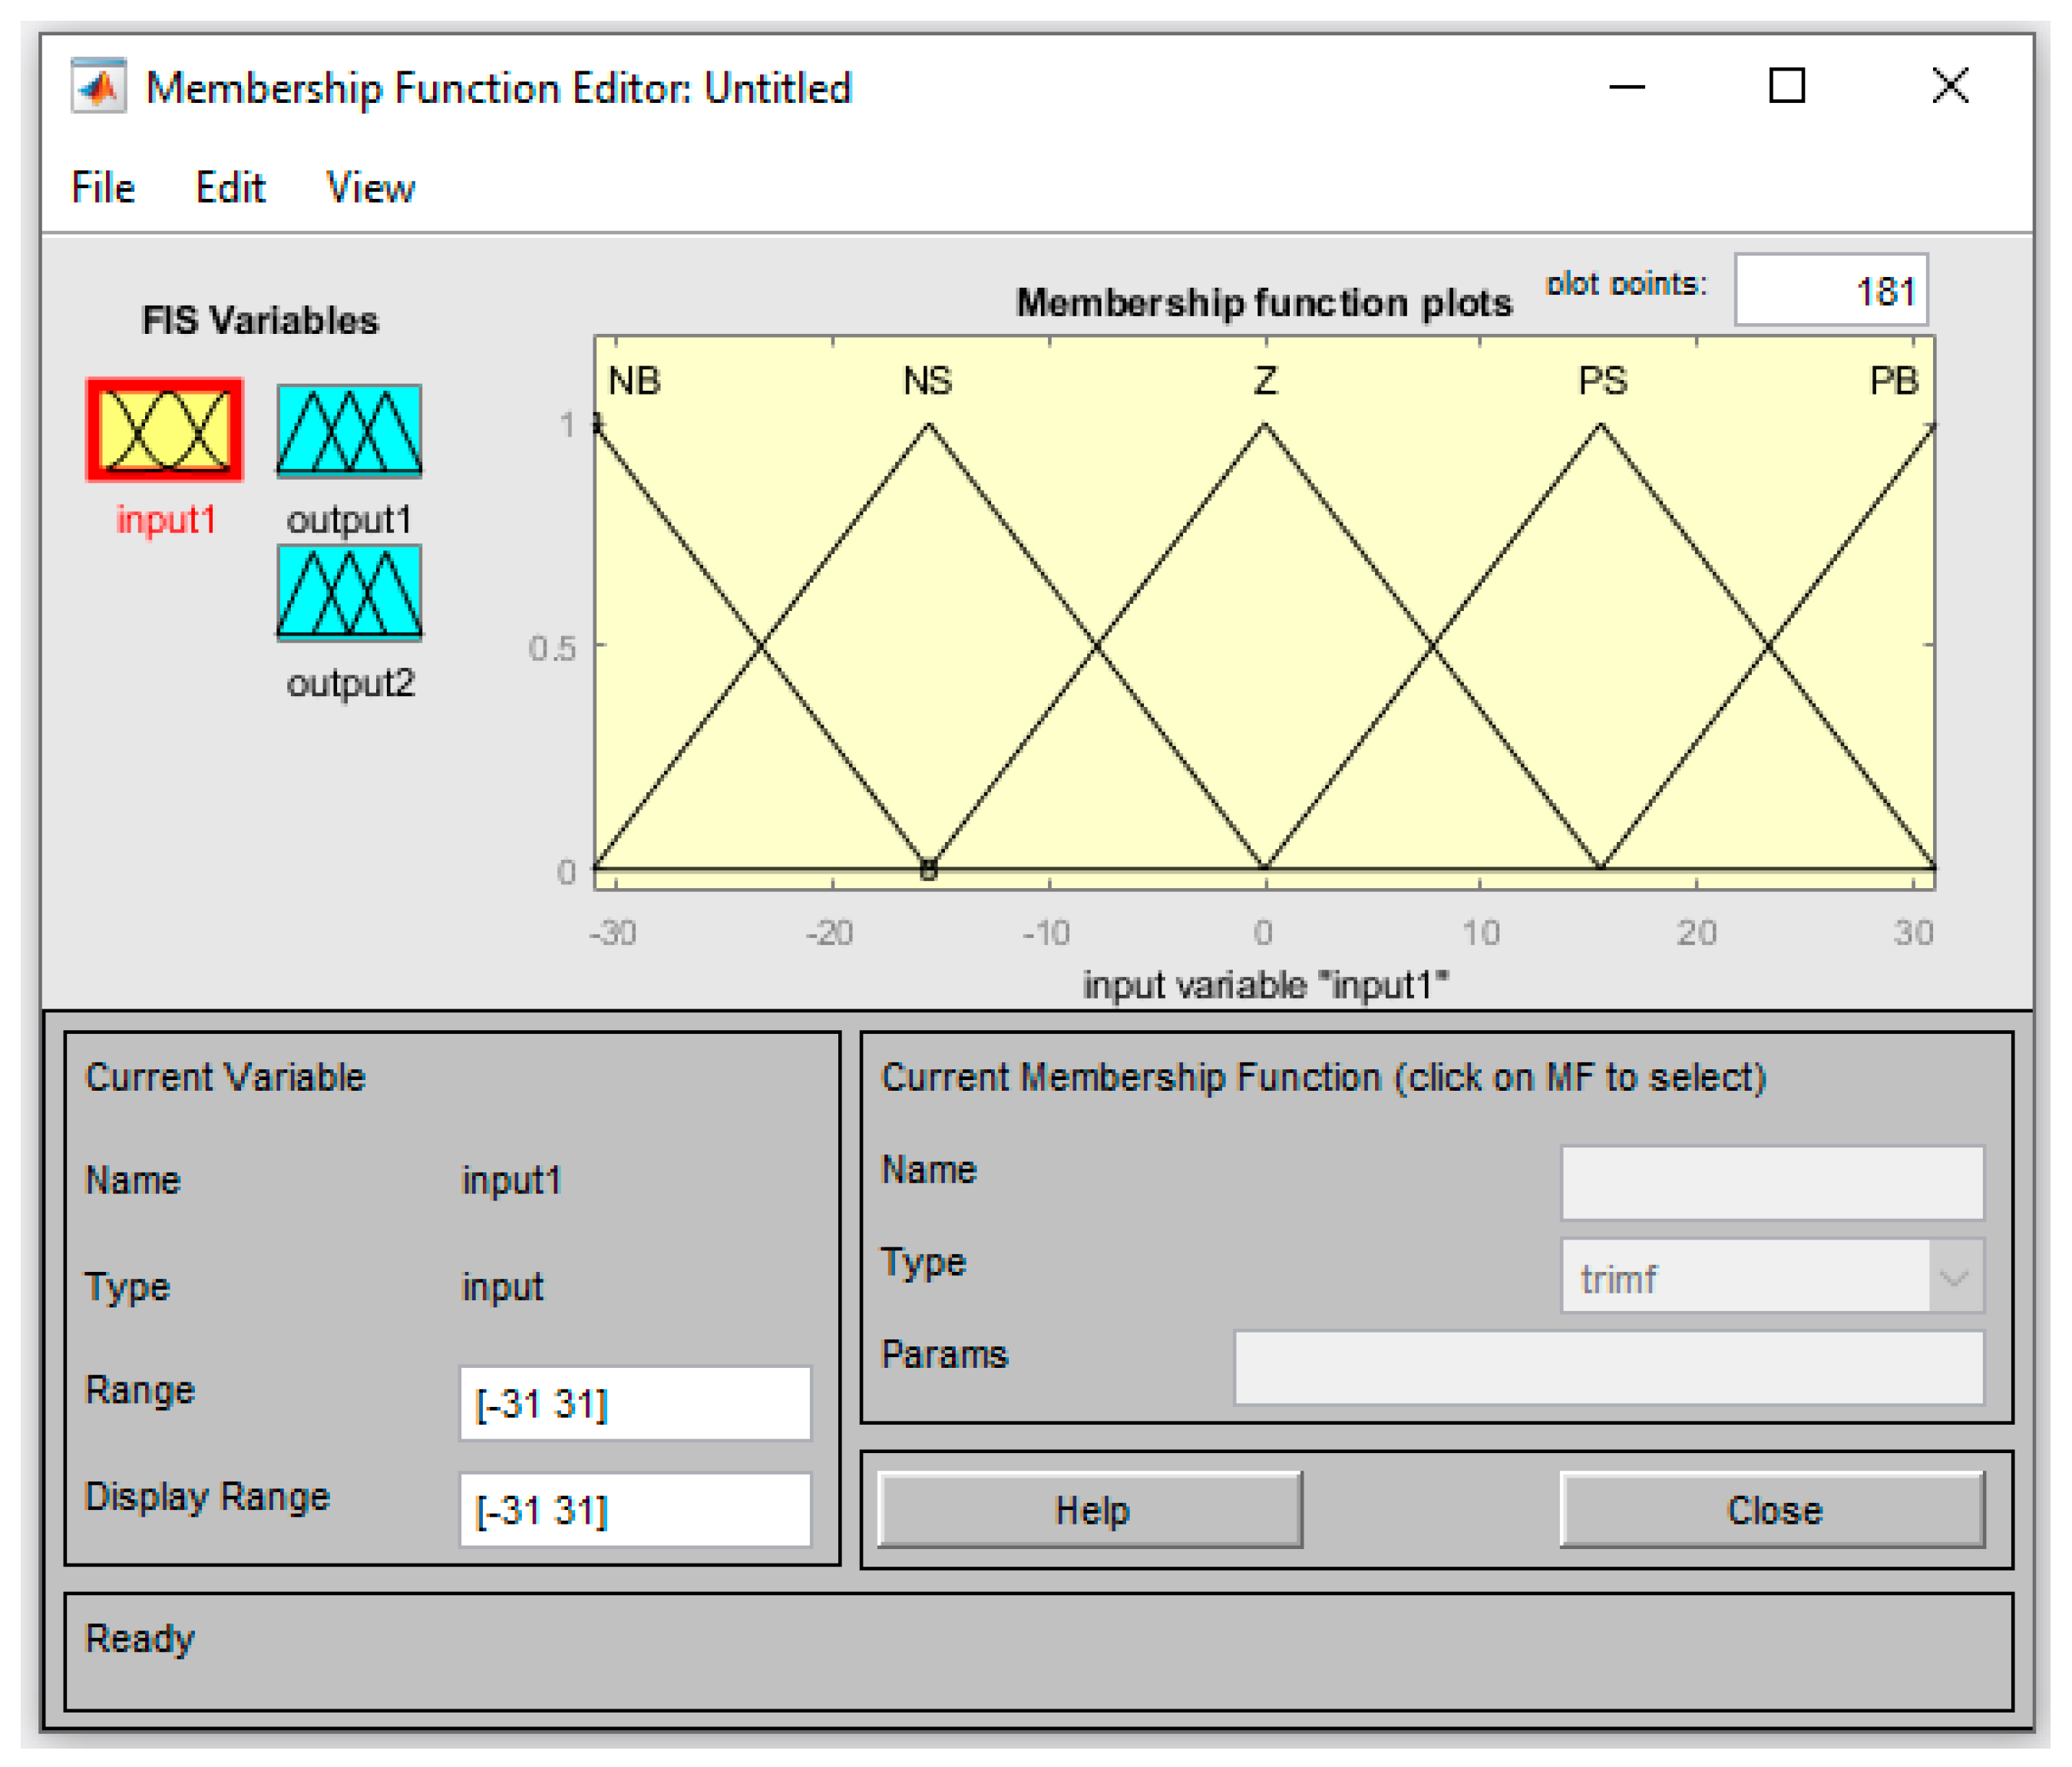The height and width of the screenshot is (1767, 2072).
Task: Select the PB membership function label
Action: (1893, 381)
